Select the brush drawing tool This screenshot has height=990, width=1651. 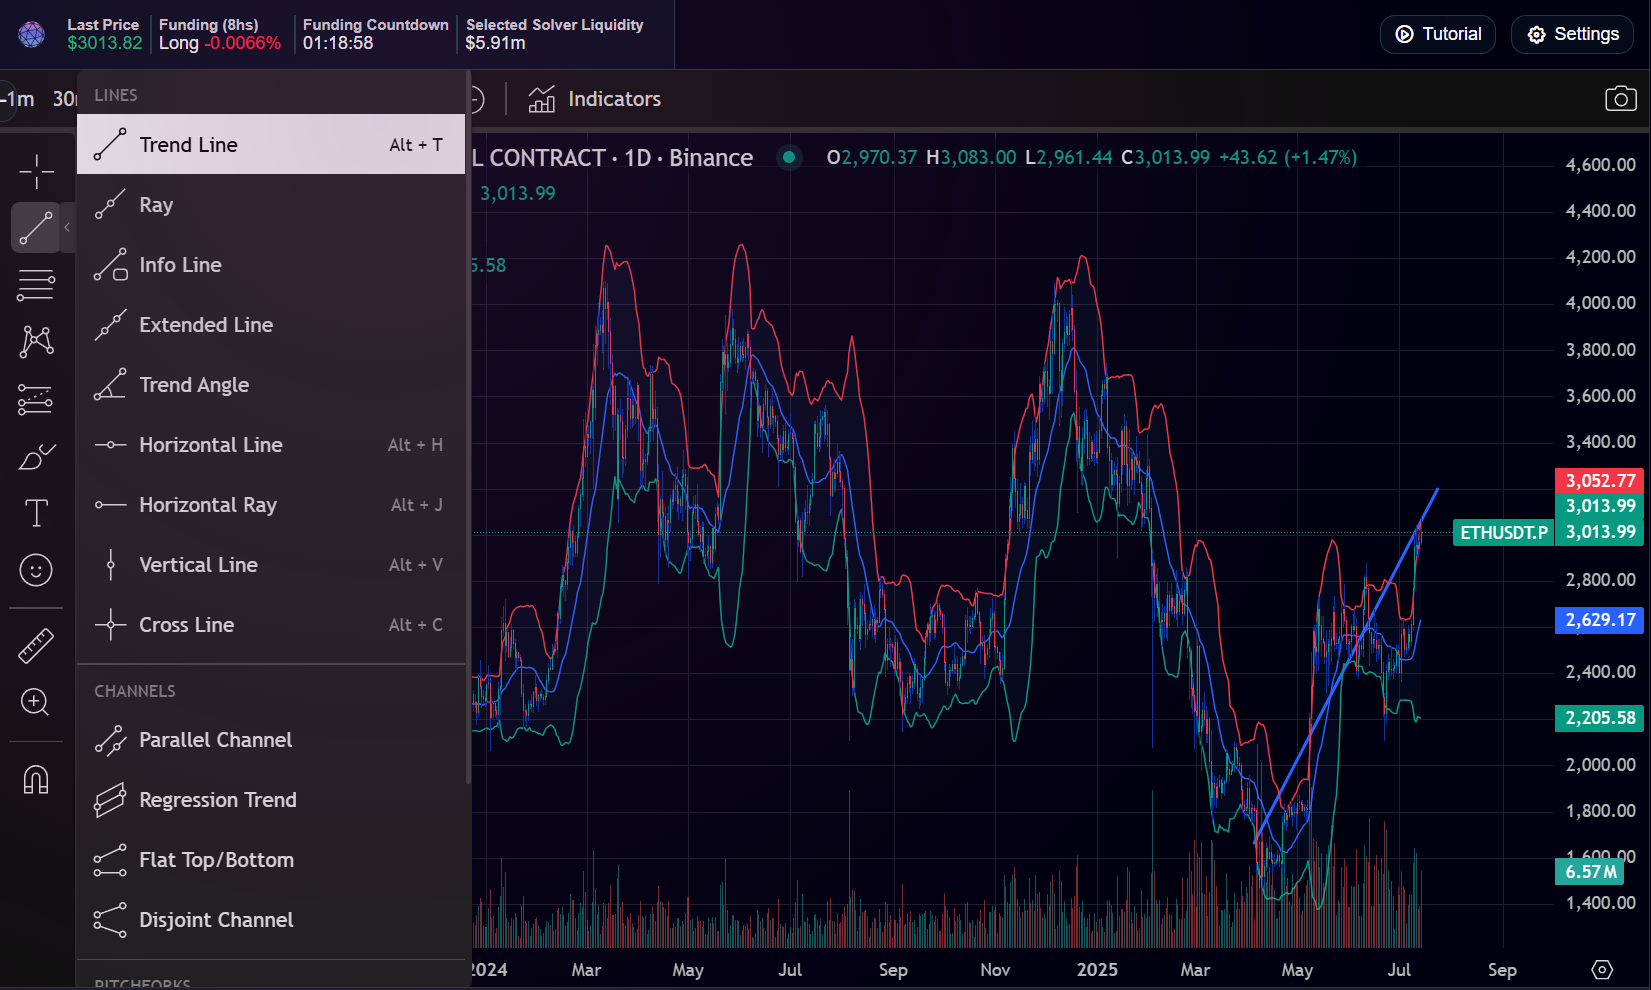(x=37, y=456)
